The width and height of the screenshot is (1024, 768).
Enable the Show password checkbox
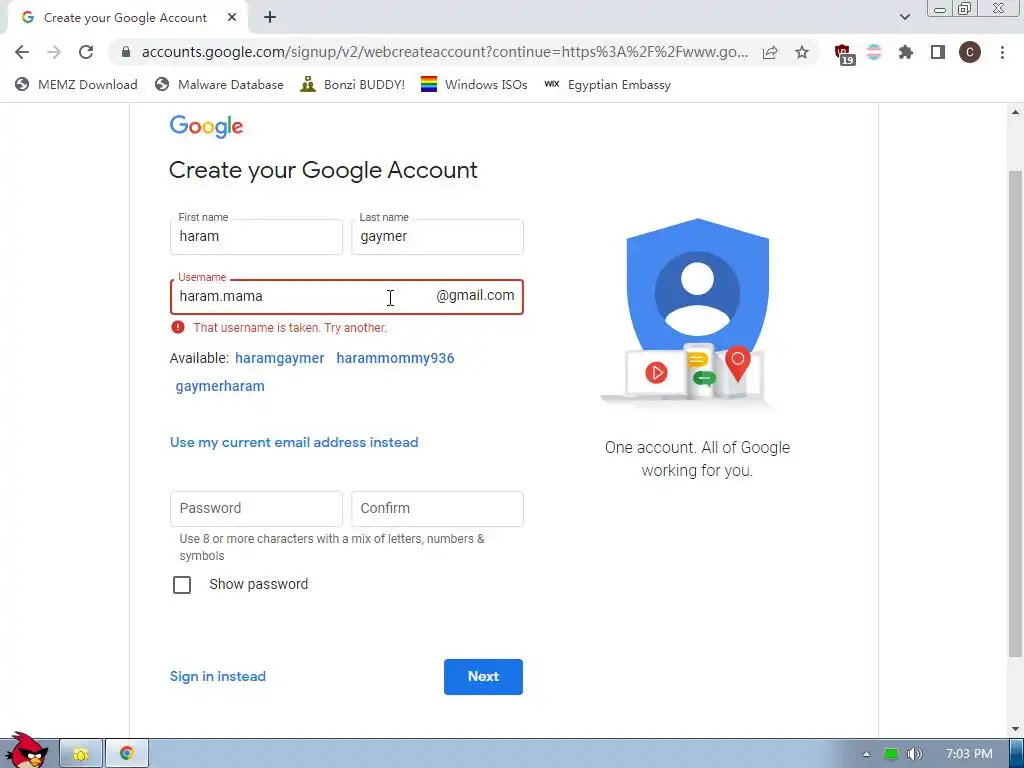[182, 584]
